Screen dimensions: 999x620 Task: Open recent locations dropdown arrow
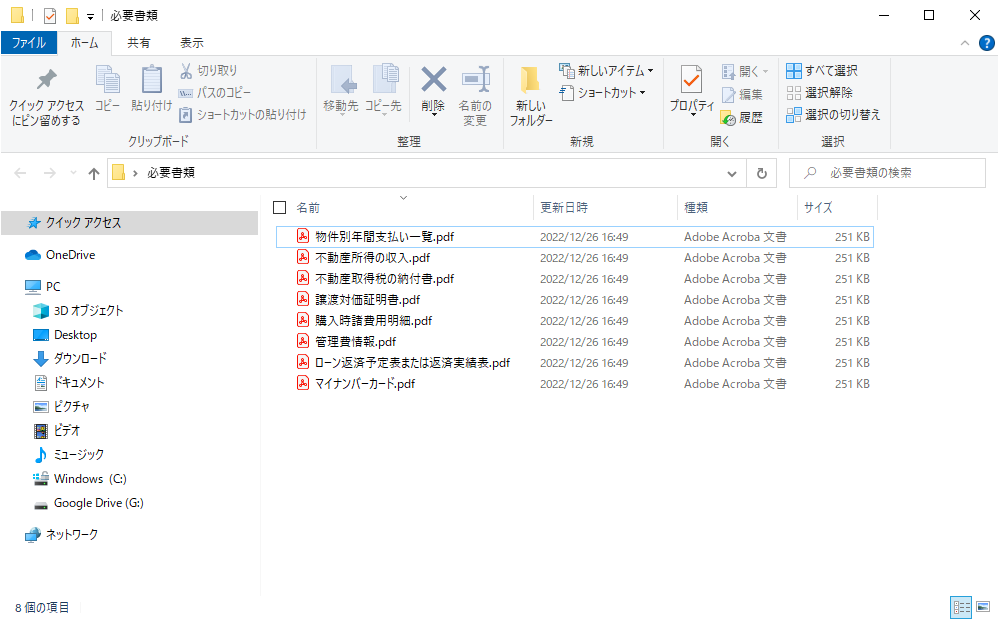pyautogui.click(x=73, y=173)
